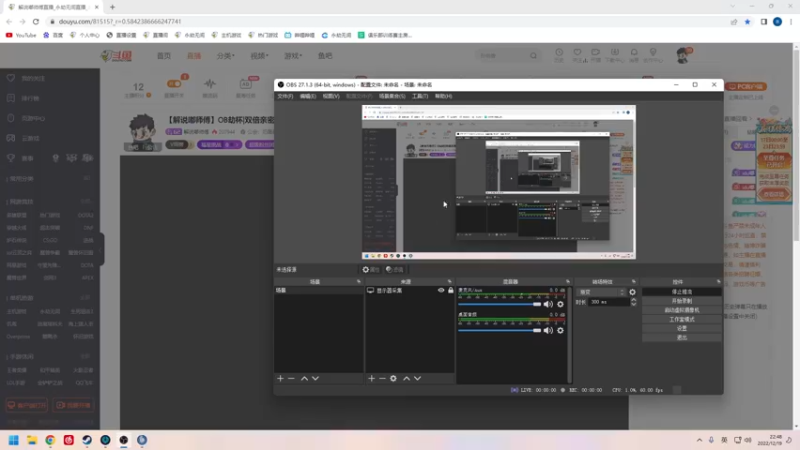This screenshot has height=450, width=800.
Task: Open the desktop audio channel settings gear in the mixer
Action: pyautogui.click(x=560, y=331)
